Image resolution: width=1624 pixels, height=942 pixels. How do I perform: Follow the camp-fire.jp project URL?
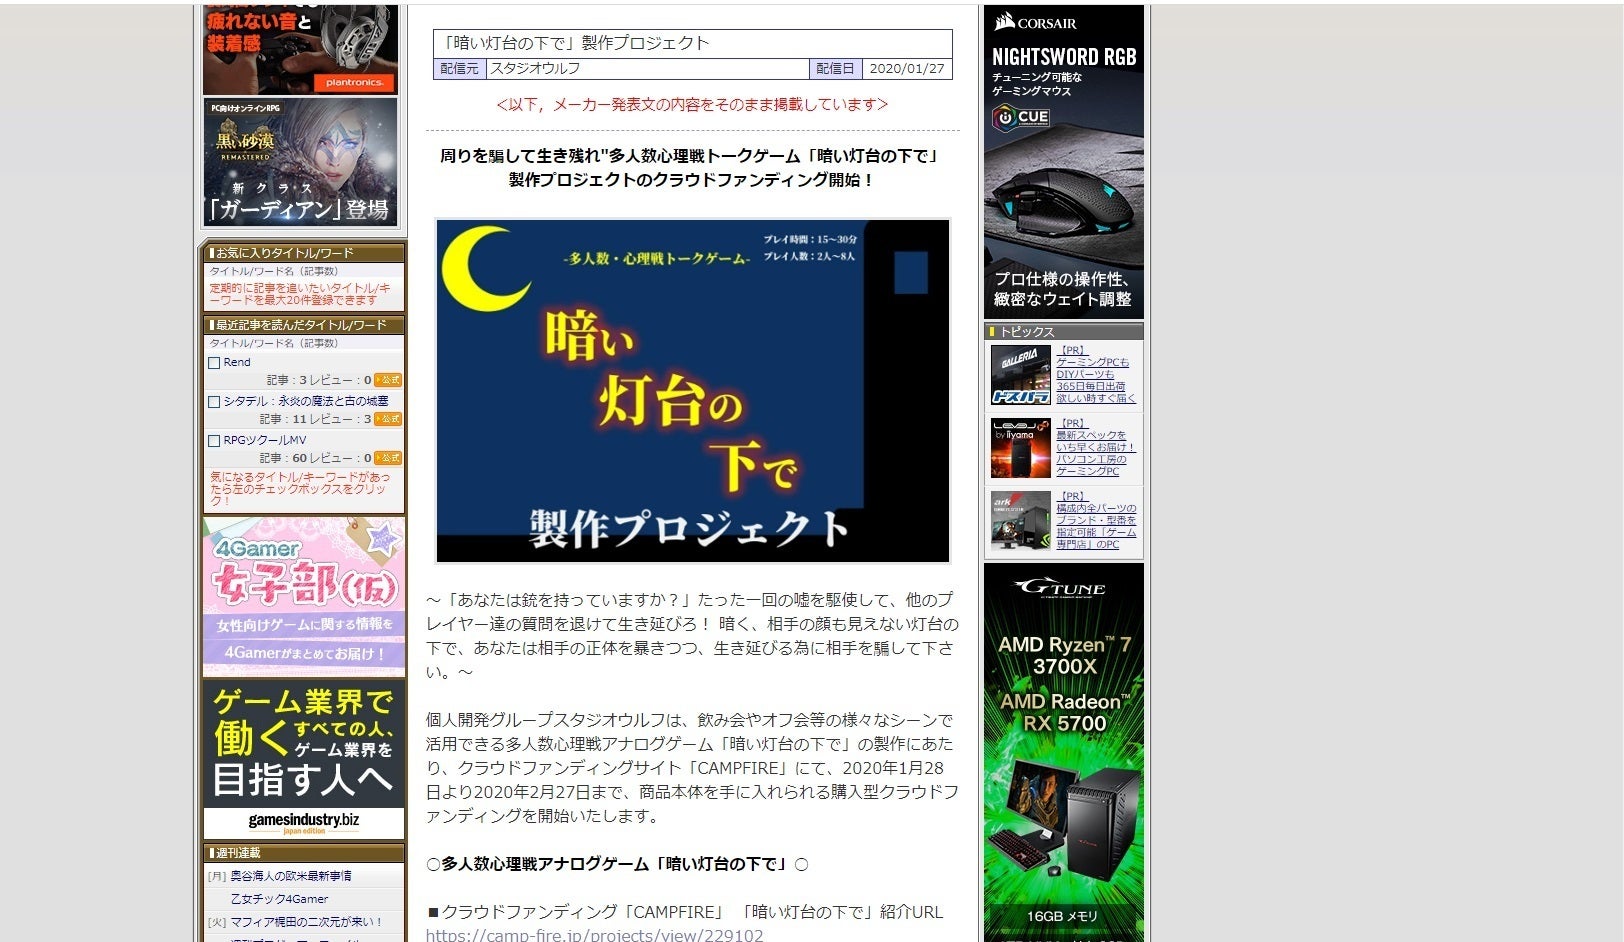tap(594, 935)
